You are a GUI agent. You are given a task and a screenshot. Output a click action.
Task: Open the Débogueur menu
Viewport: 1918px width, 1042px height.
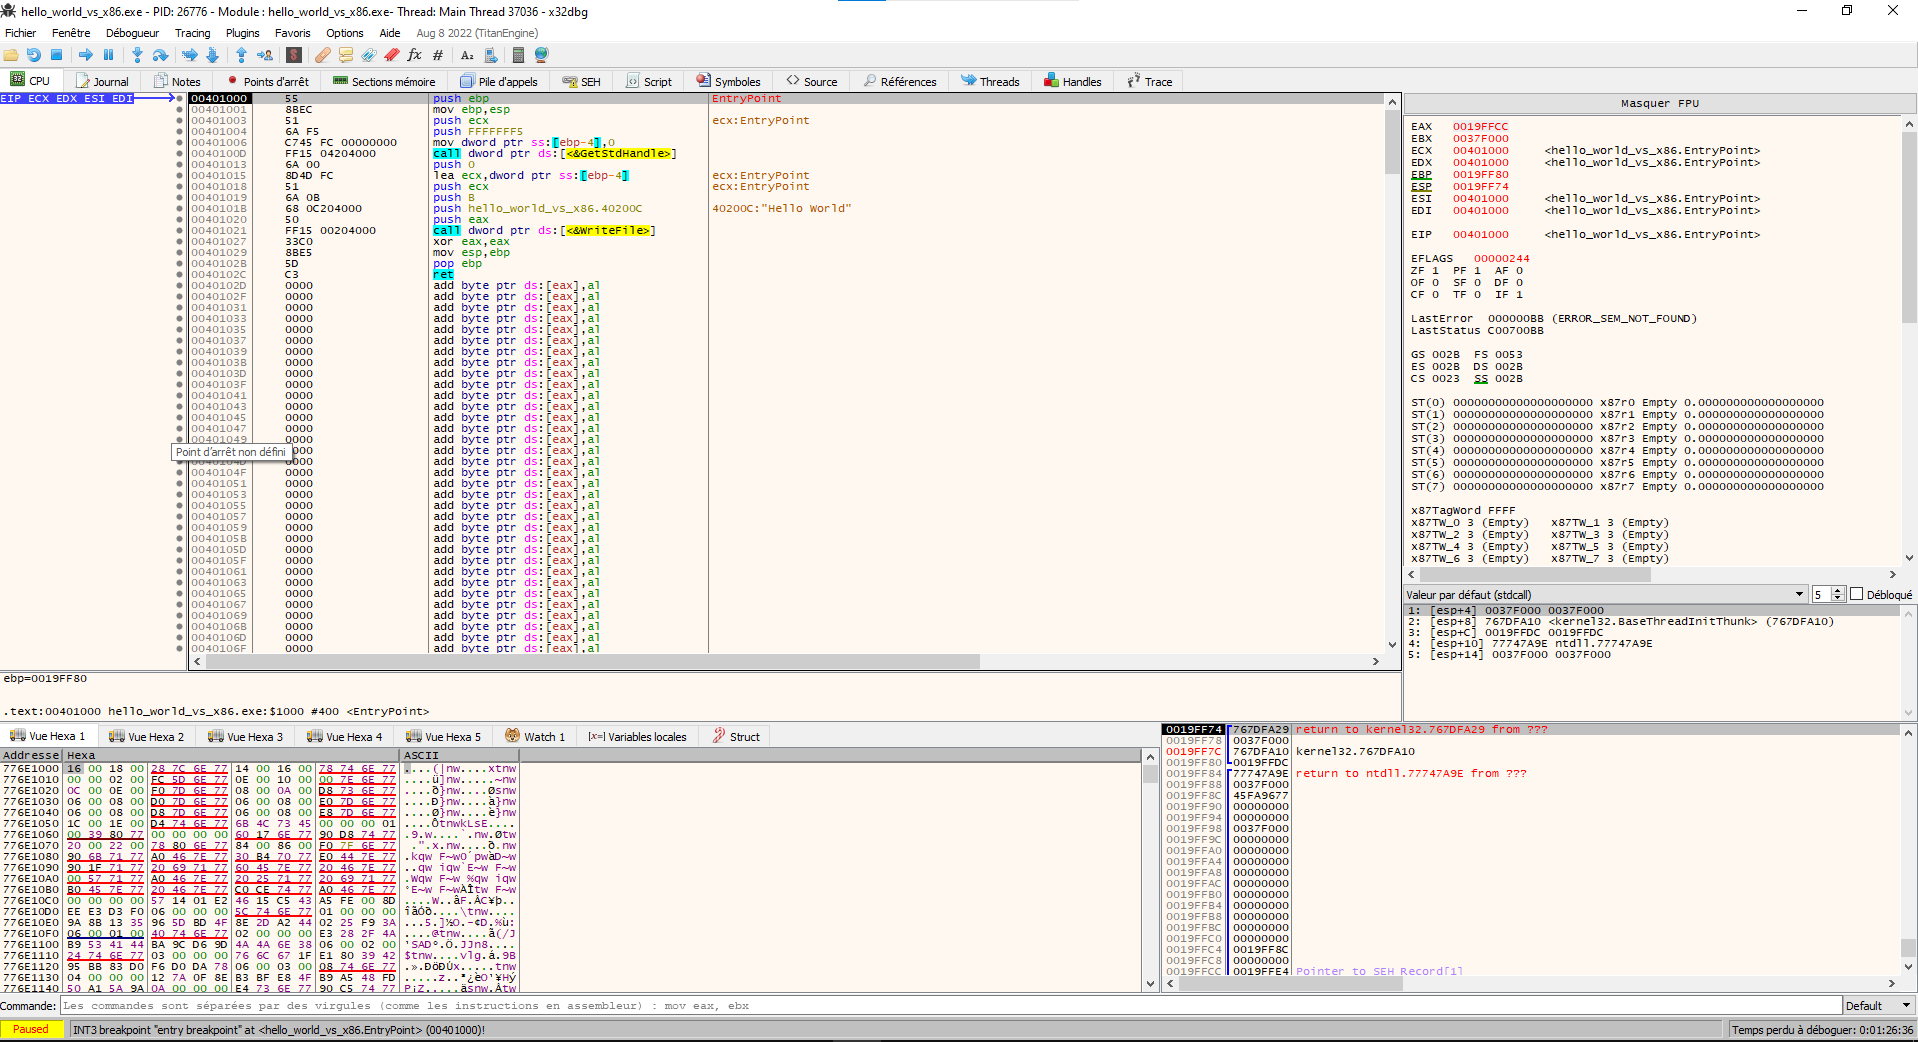click(x=132, y=33)
